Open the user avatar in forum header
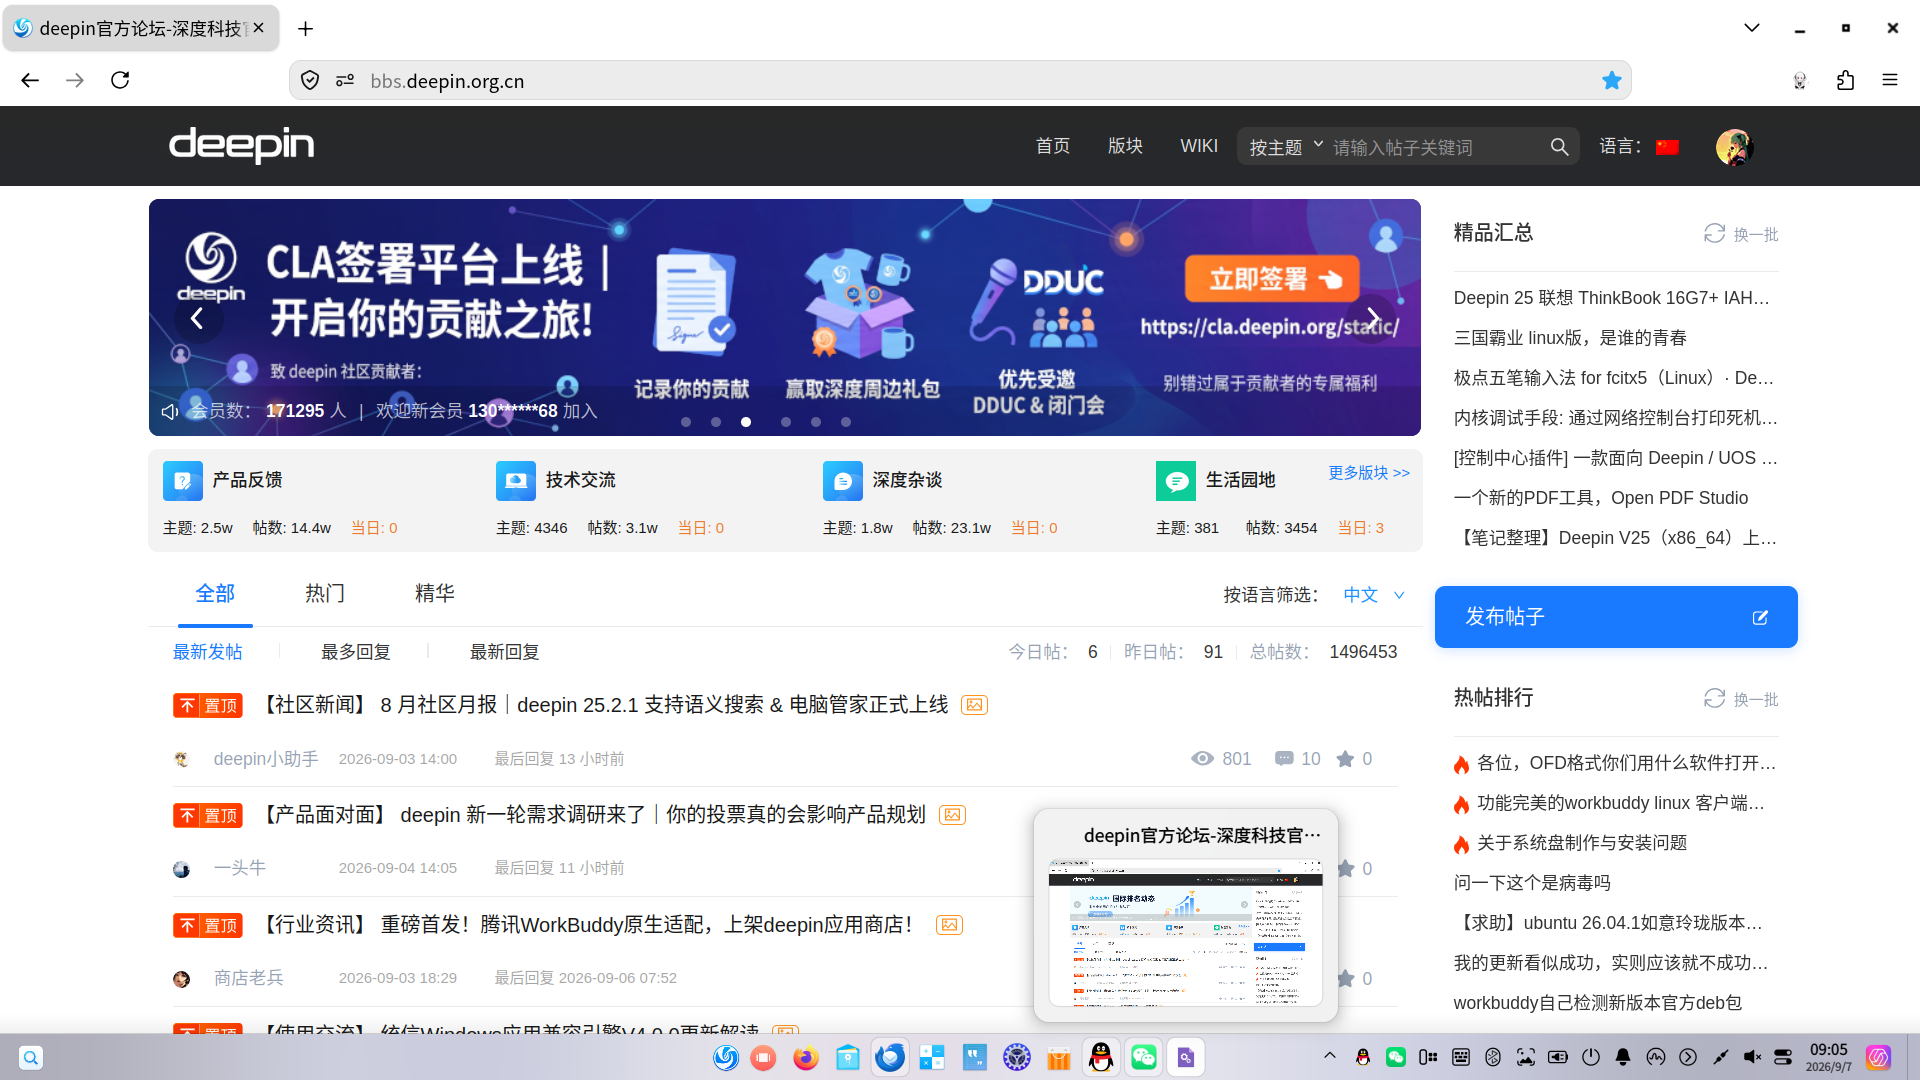The height and width of the screenshot is (1080, 1920). pos(1734,147)
